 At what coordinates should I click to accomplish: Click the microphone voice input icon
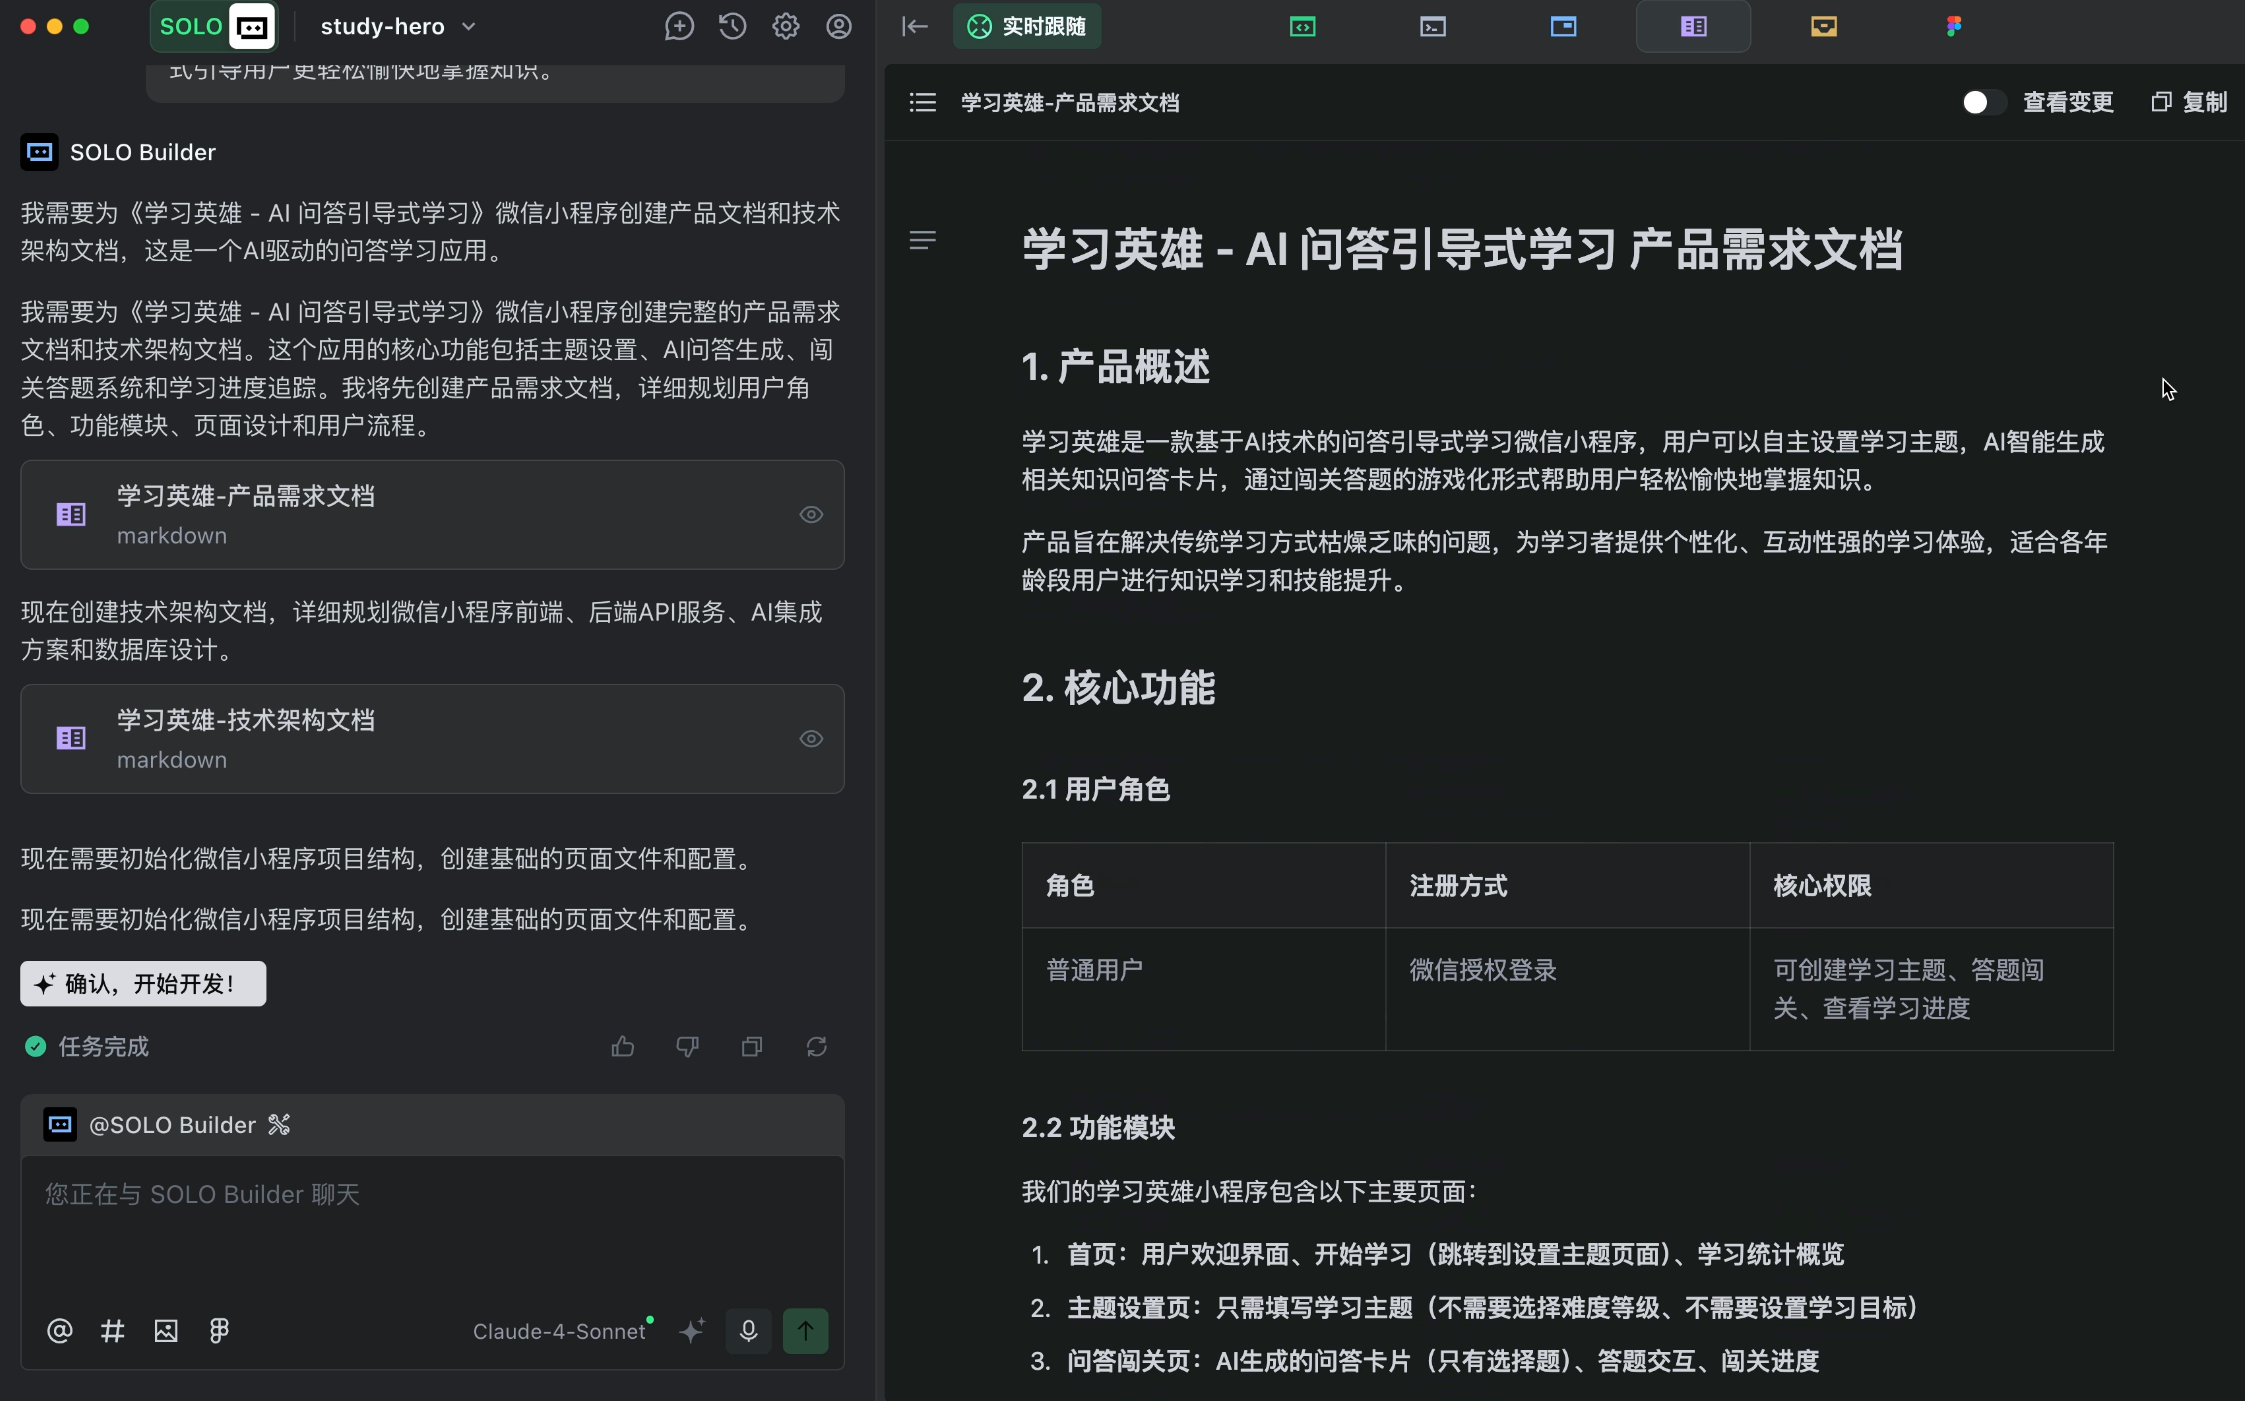click(x=748, y=1331)
